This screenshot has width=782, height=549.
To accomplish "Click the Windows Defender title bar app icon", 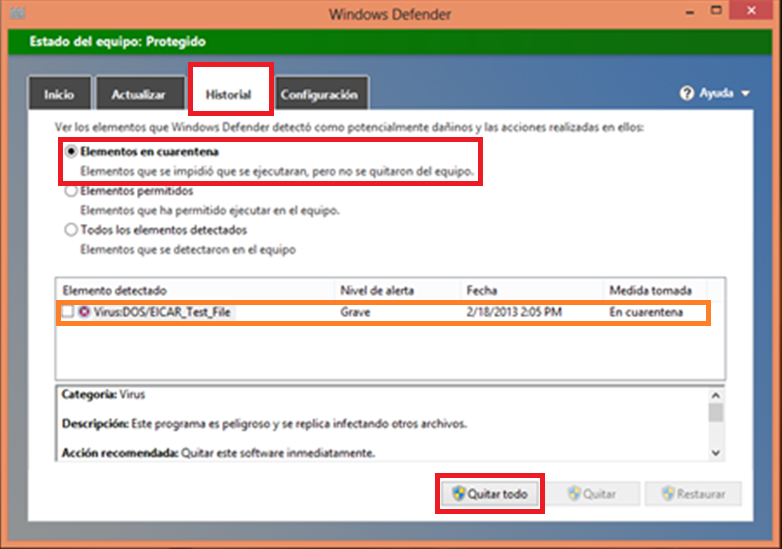I will click(17, 12).
